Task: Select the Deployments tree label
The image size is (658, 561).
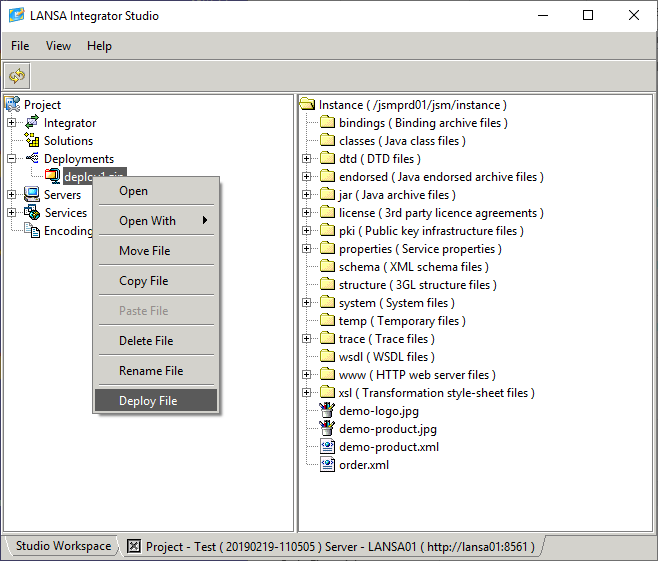Action: (x=79, y=159)
